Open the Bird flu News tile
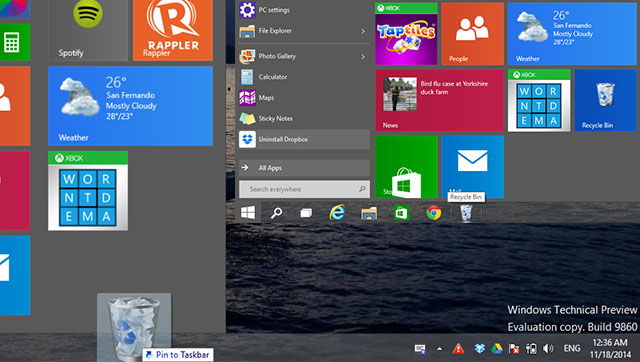The image size is (640, 362). tap(440, 100)
